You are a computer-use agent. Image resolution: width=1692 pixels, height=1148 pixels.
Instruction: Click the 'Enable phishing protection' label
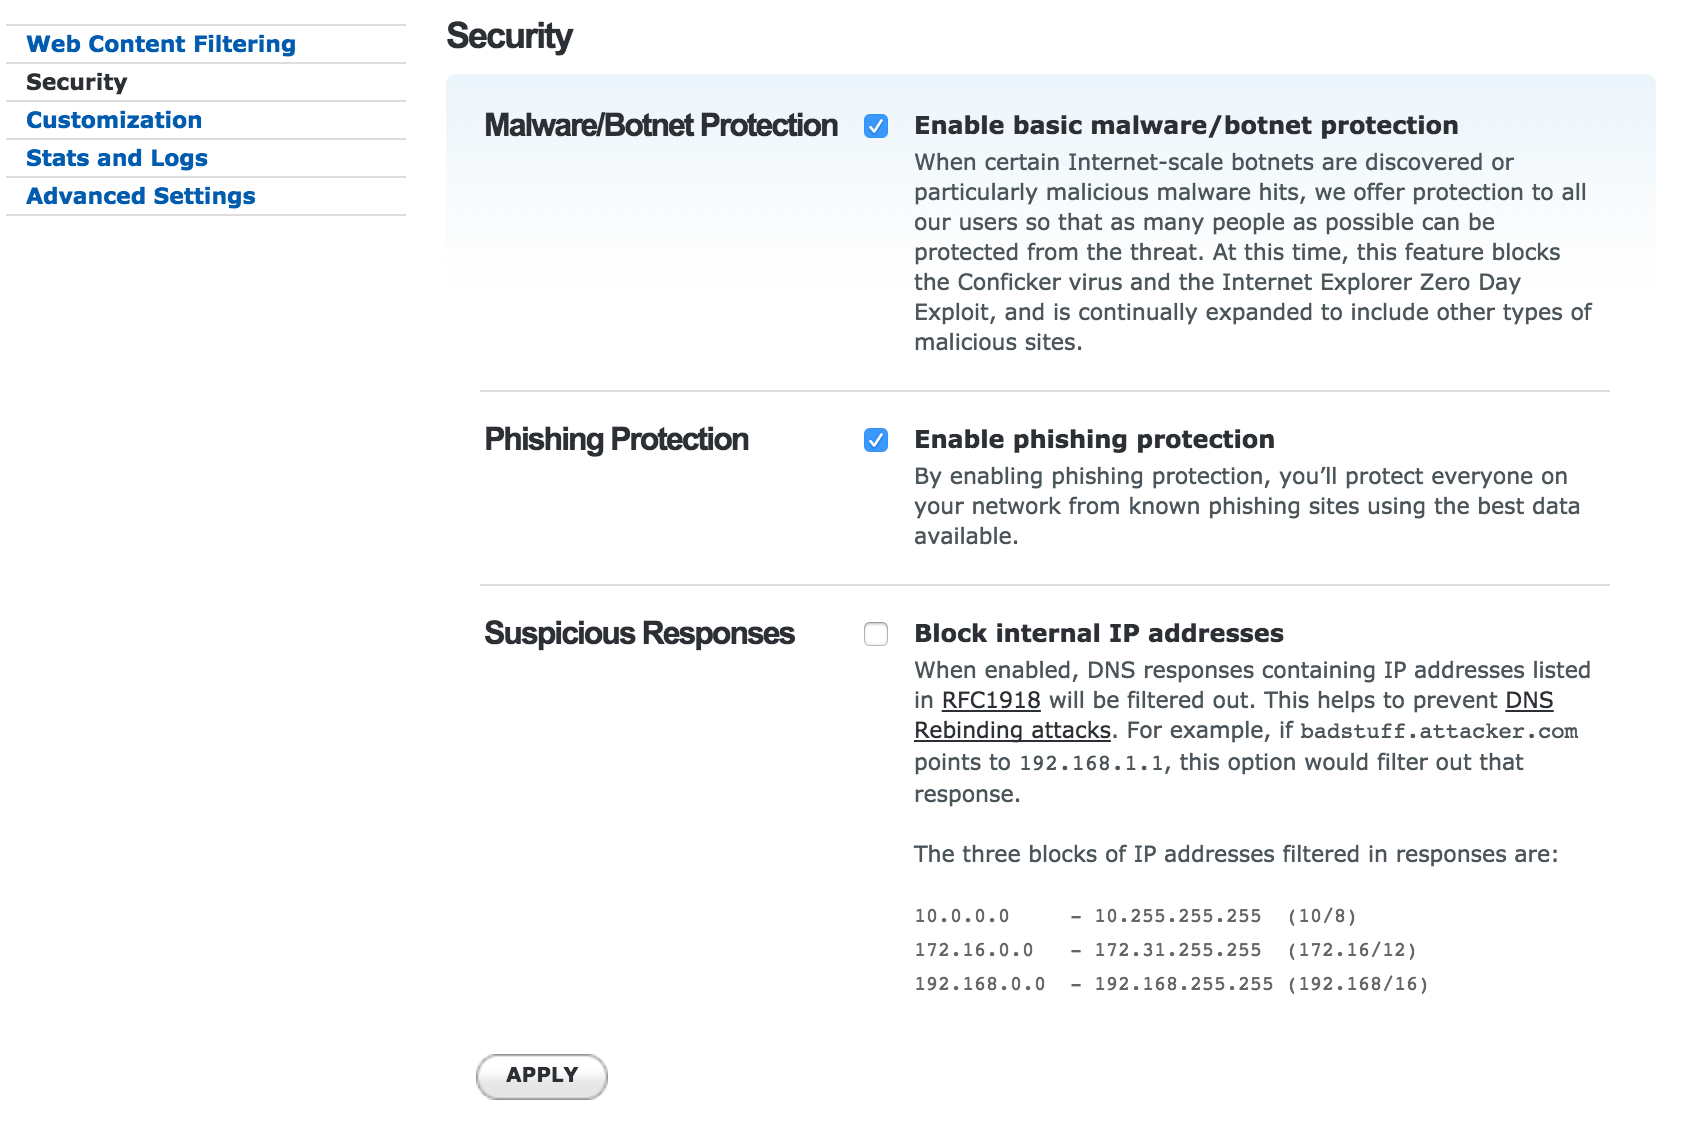click(1094, 439)
